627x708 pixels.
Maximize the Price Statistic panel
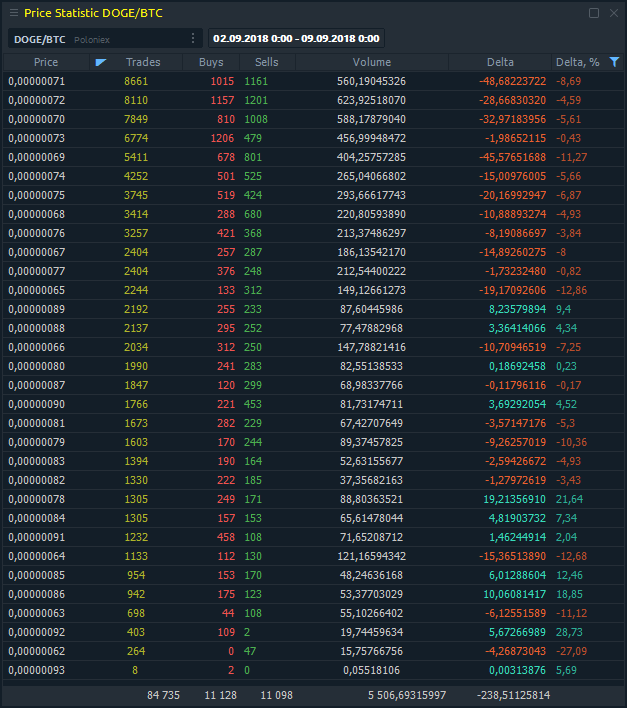594,13
